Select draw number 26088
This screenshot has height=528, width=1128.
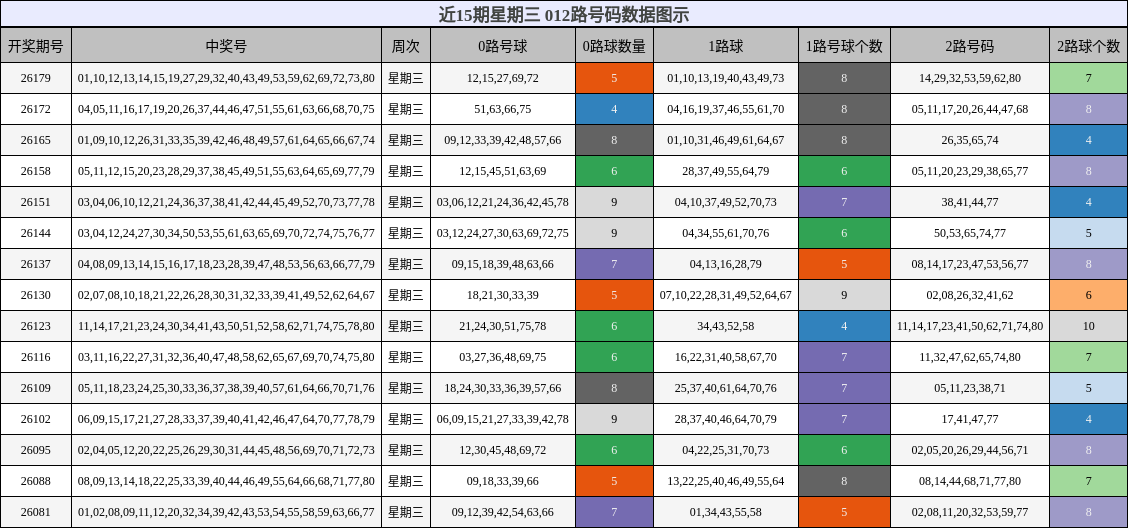click(x=36, y=481)
